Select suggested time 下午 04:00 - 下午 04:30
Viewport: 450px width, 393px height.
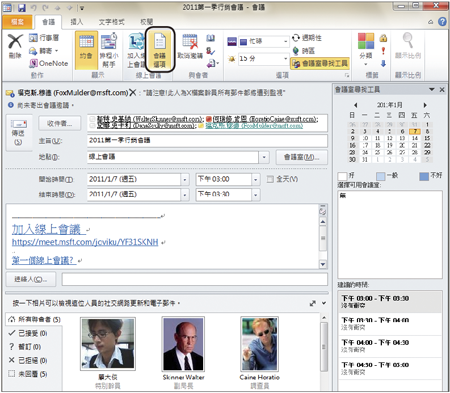coord(390,346)
